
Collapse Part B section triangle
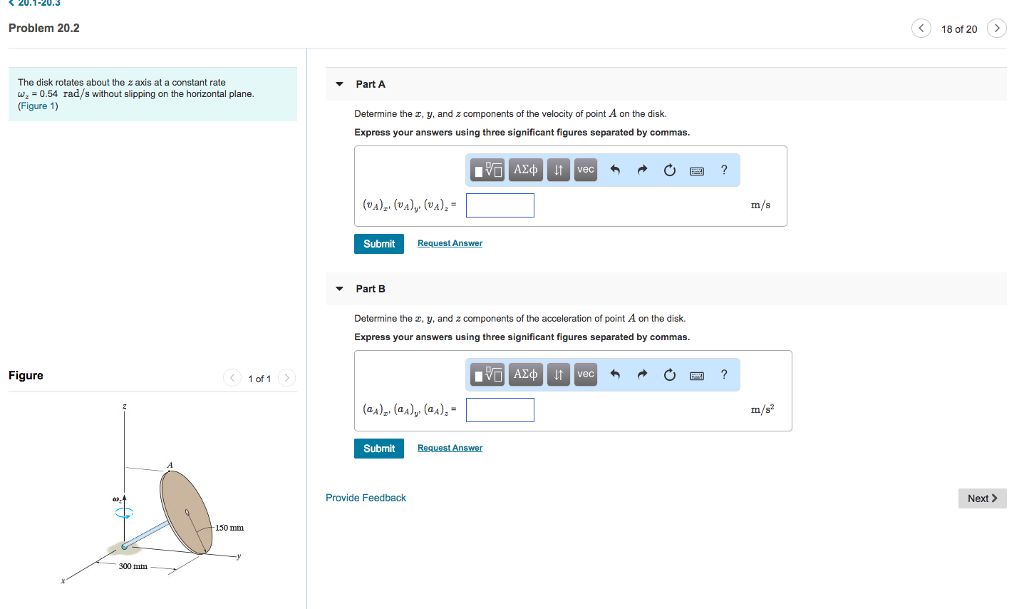(x=339, y=289)
